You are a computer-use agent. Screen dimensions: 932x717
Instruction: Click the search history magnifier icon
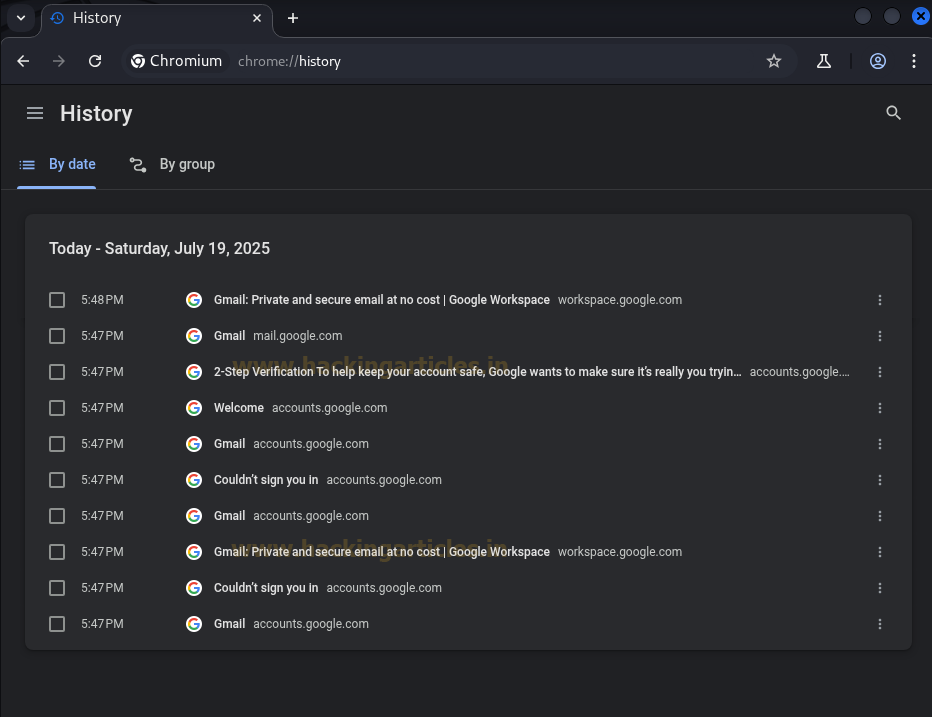pos(893,113)
